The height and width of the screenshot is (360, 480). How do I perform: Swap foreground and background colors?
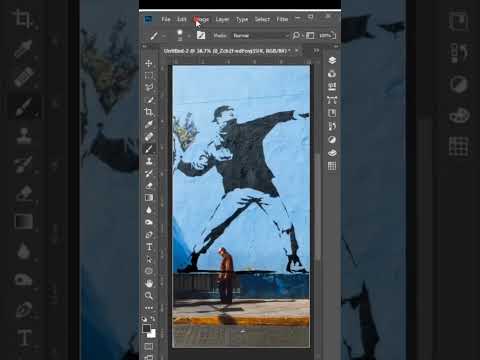153,319
